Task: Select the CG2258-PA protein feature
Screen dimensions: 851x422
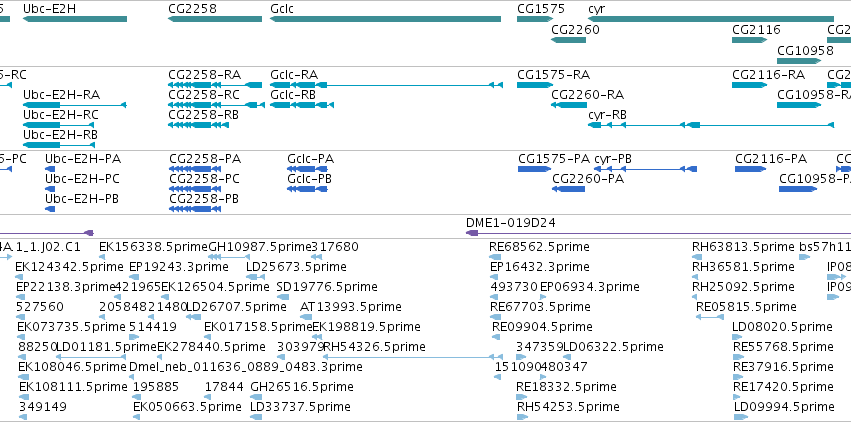Action: 195,169
